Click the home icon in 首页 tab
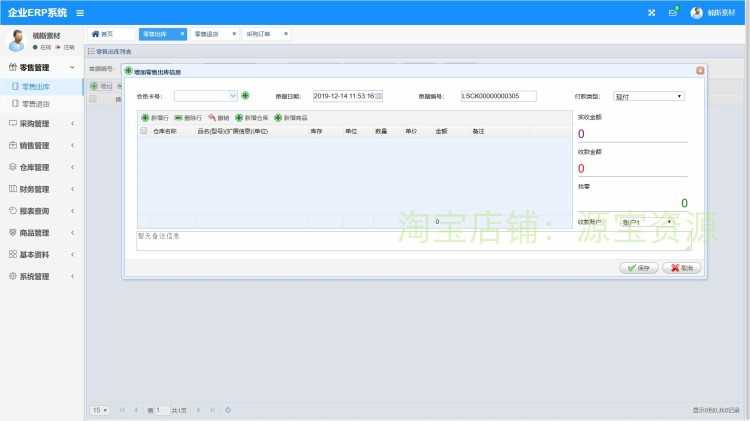Viewport: 750px width, 421px height. tap(95, 34)
